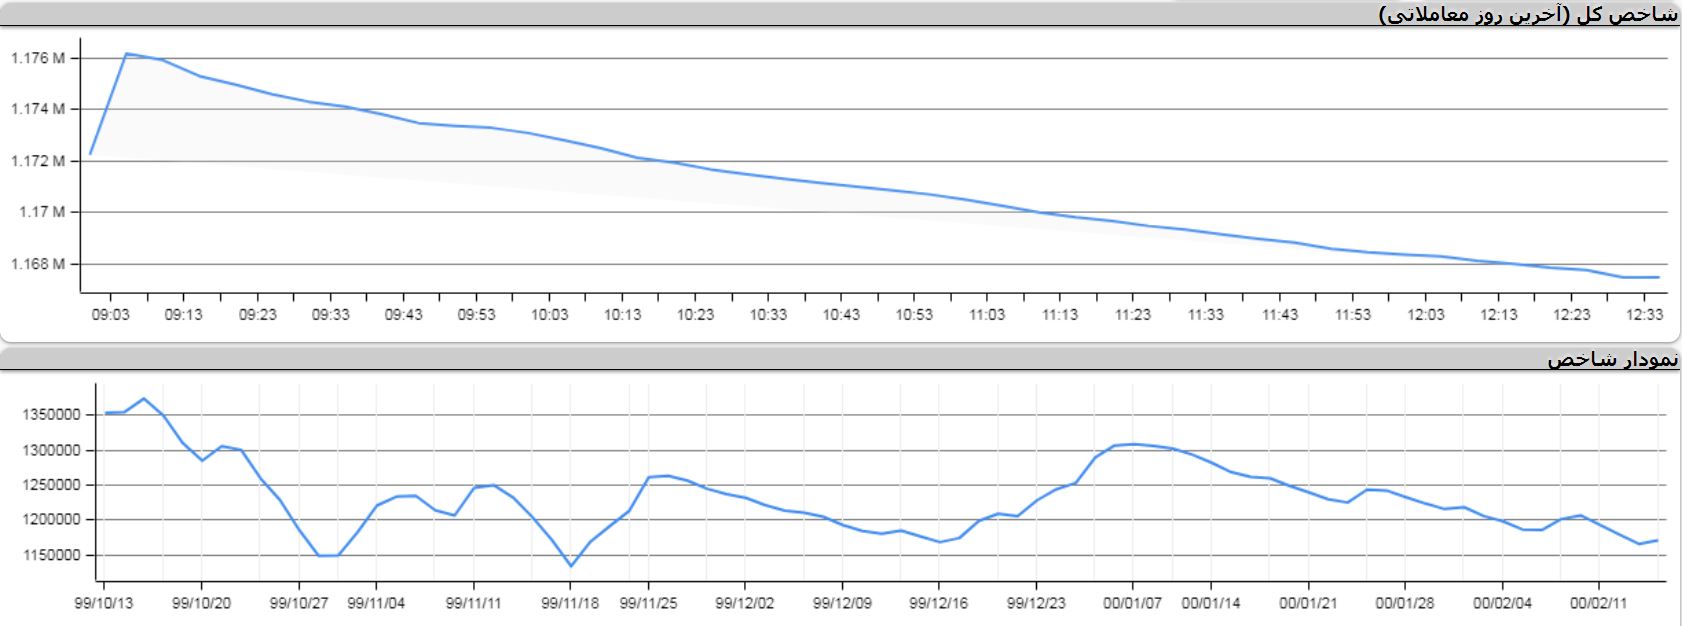Screen dimensions: 1682x626
Task: Click the 1350000 y-axis value
Action: (51, 415)
